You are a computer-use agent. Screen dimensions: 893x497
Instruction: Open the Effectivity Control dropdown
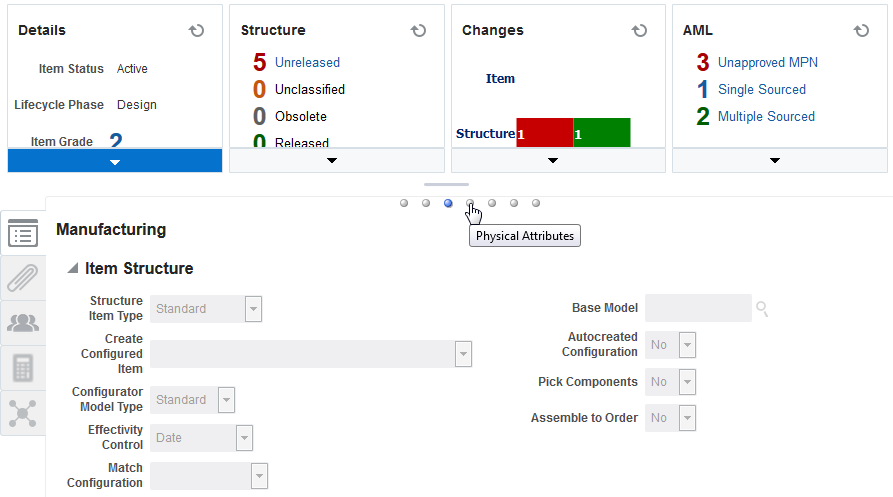(x=244, y=438)
